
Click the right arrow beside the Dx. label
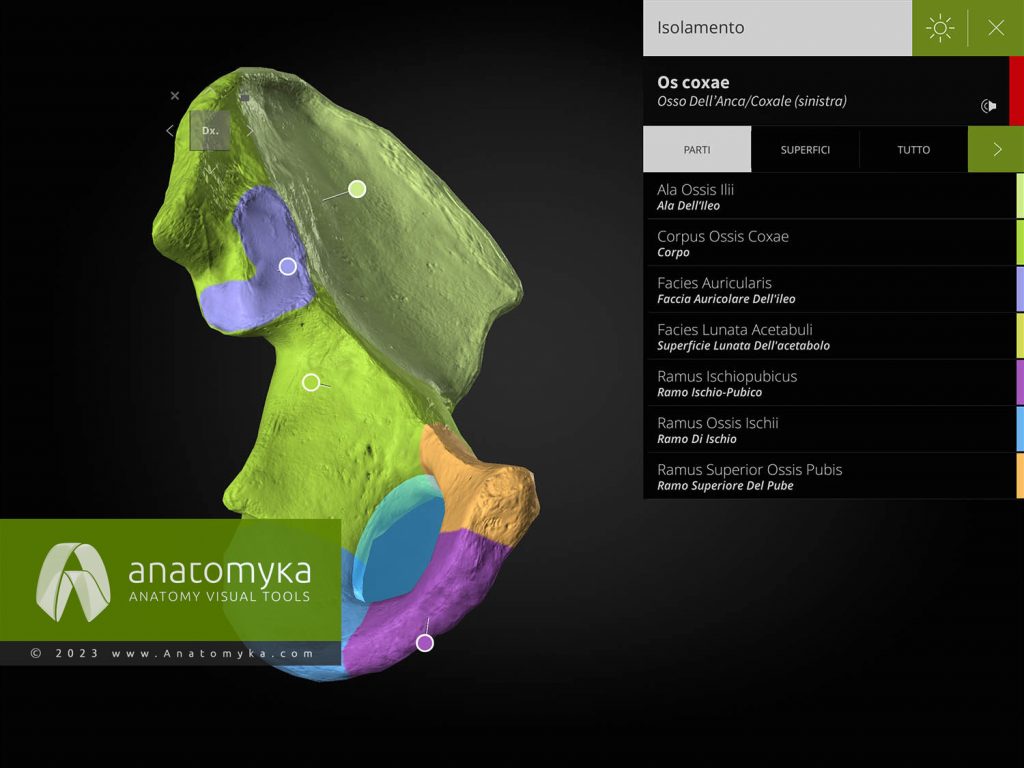[249, 130]
